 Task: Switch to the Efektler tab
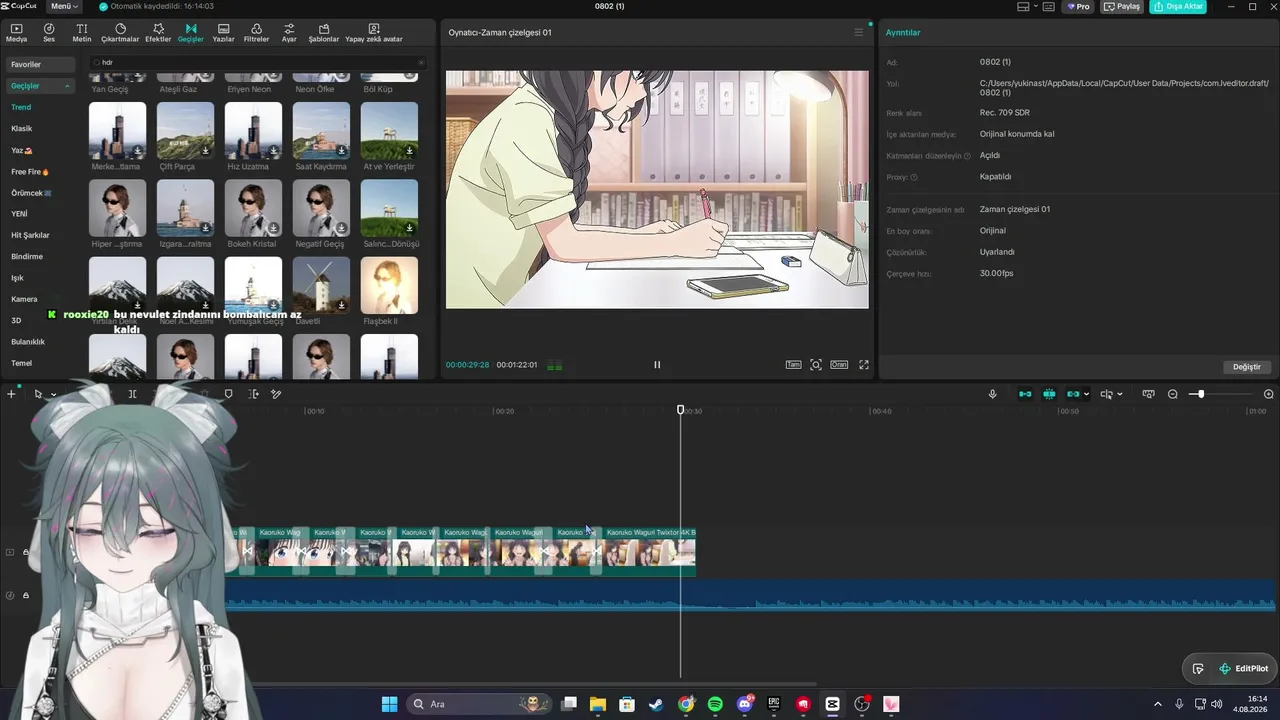point(158,33)
